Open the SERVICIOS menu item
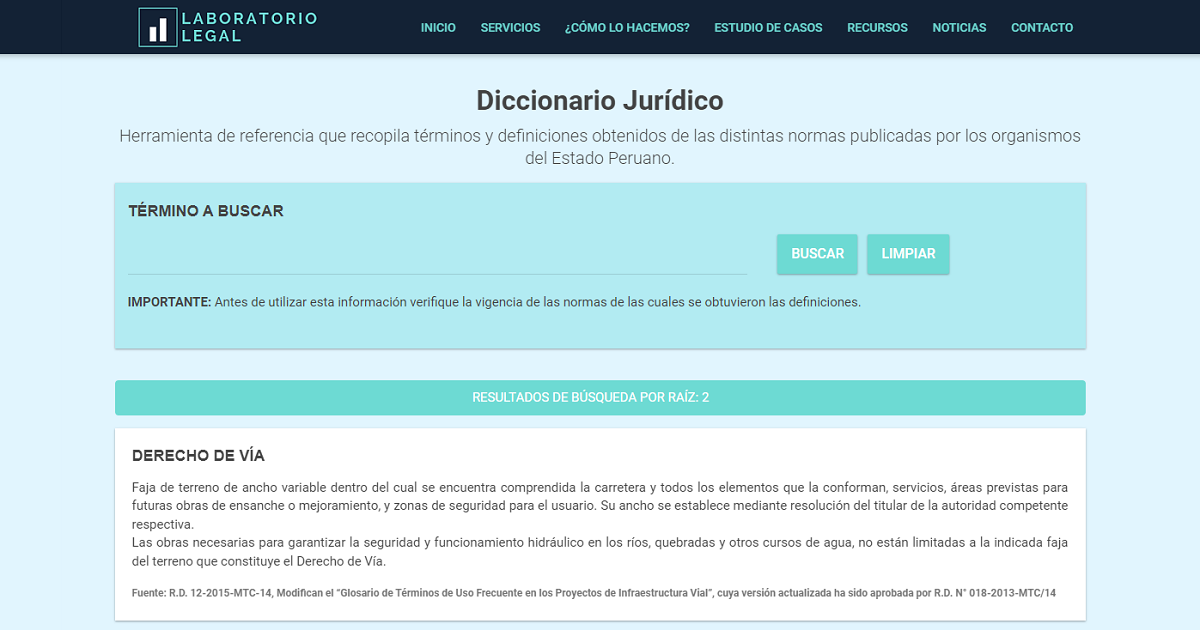 (x=510, y=28)
